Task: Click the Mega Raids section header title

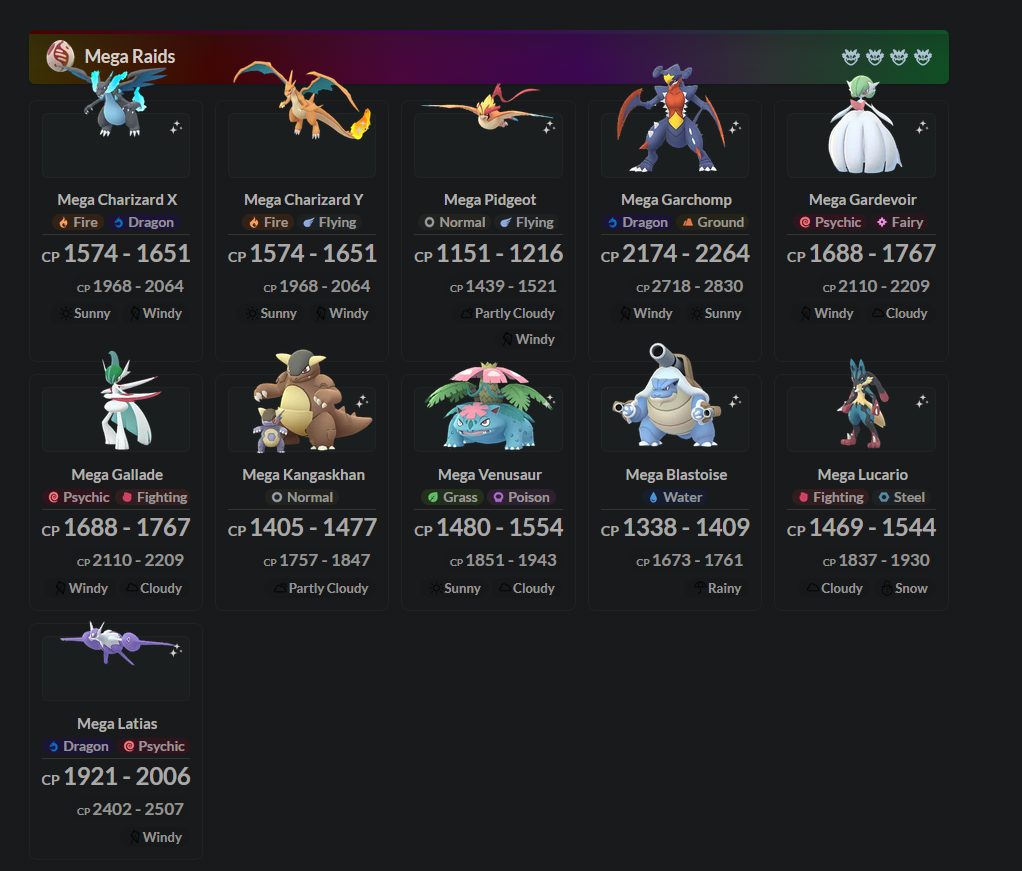Action: coord(130,57)
